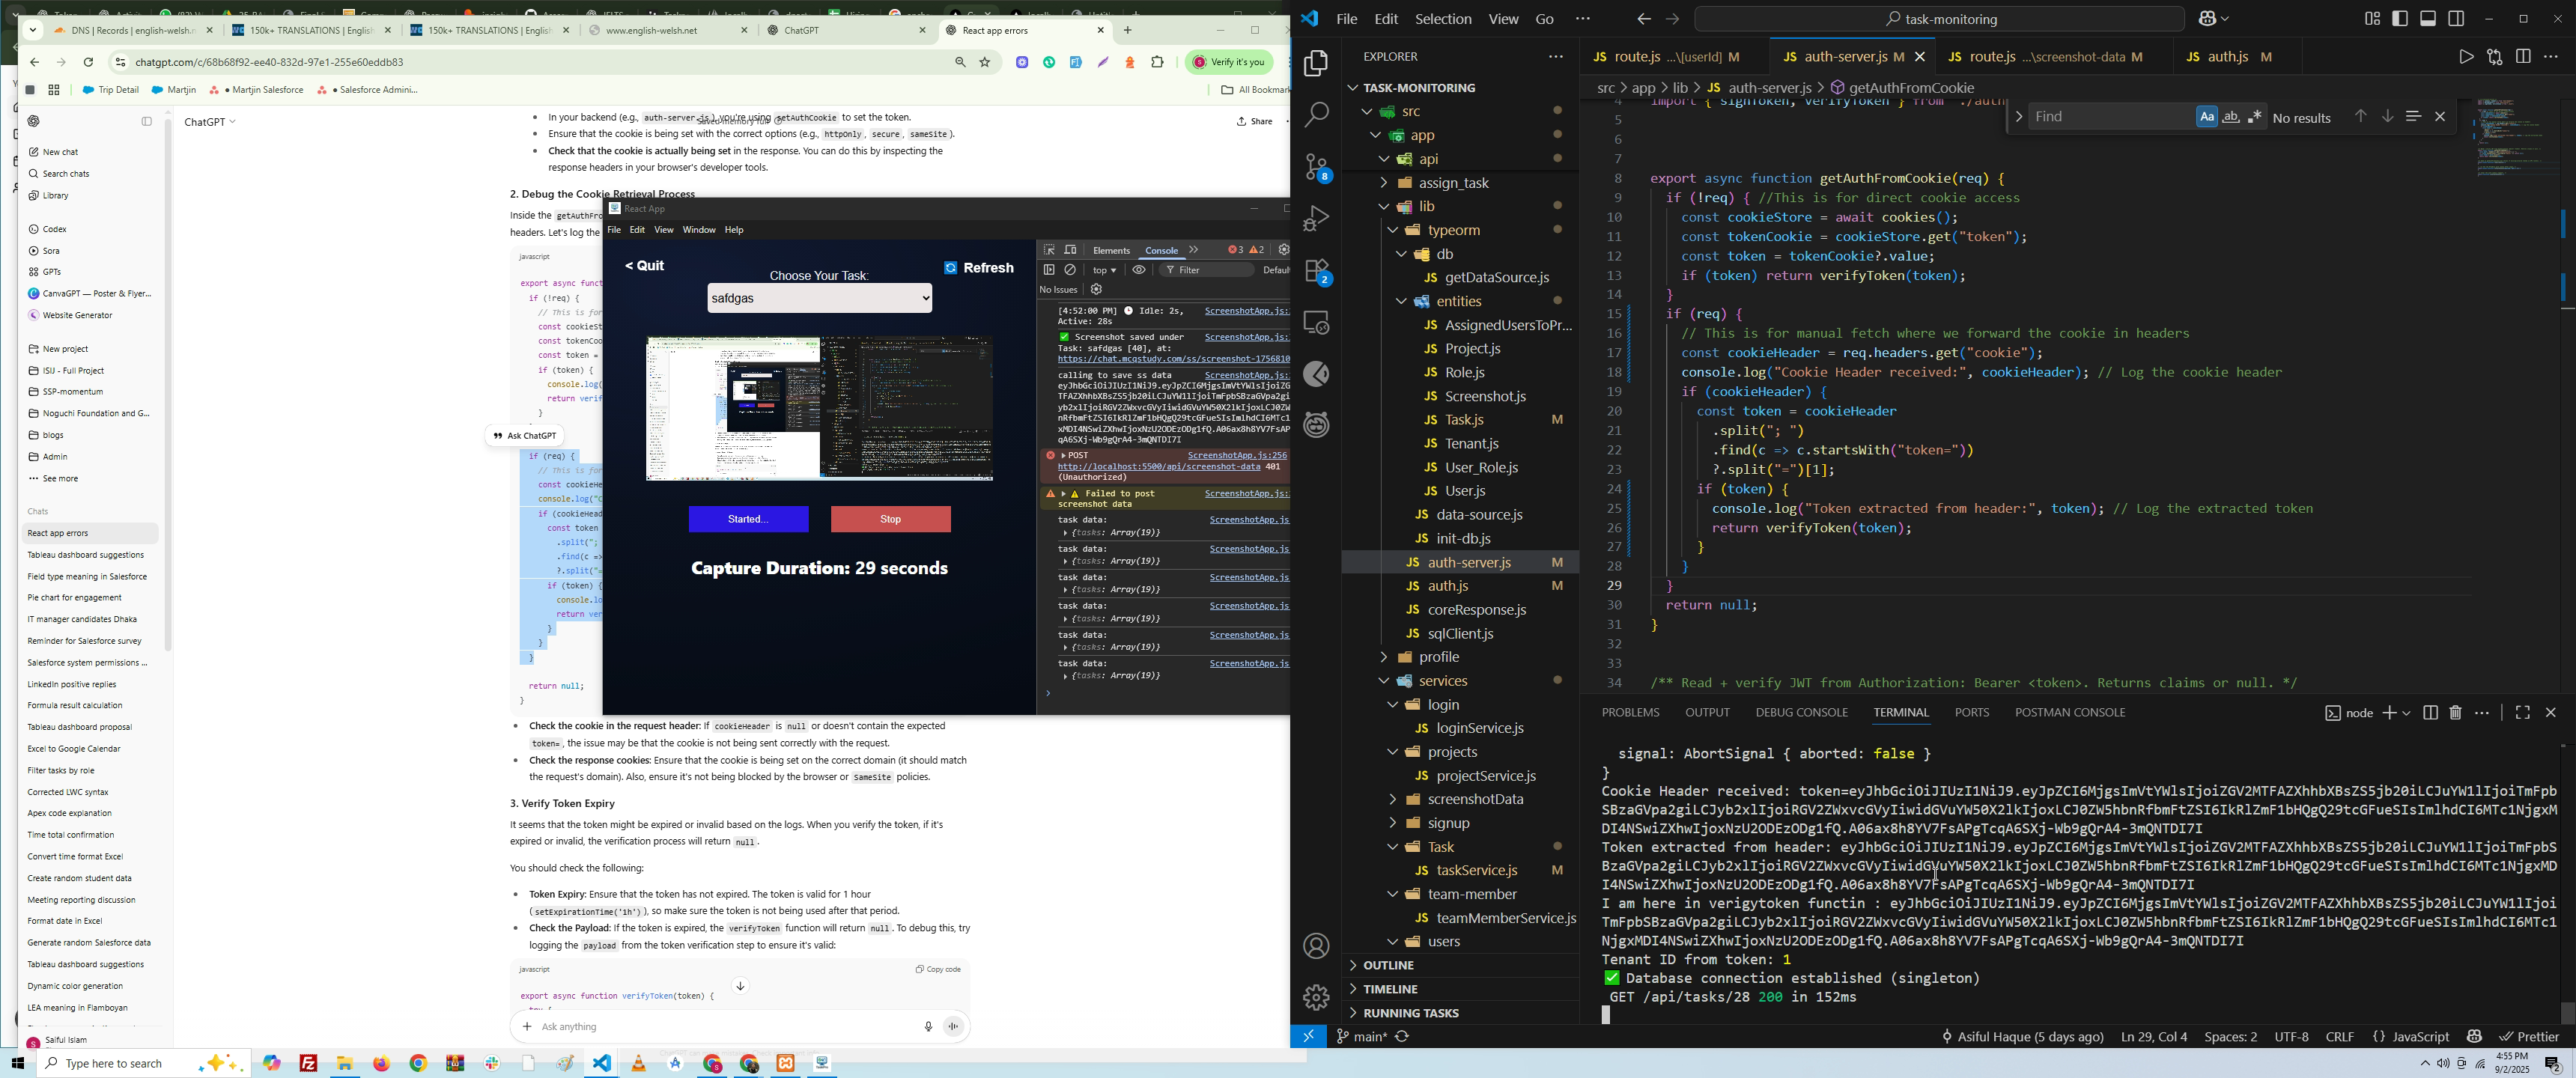Click ChatGPT voice microphone icon
Screen dimensions: 2576x1078
click(927, 1027)
